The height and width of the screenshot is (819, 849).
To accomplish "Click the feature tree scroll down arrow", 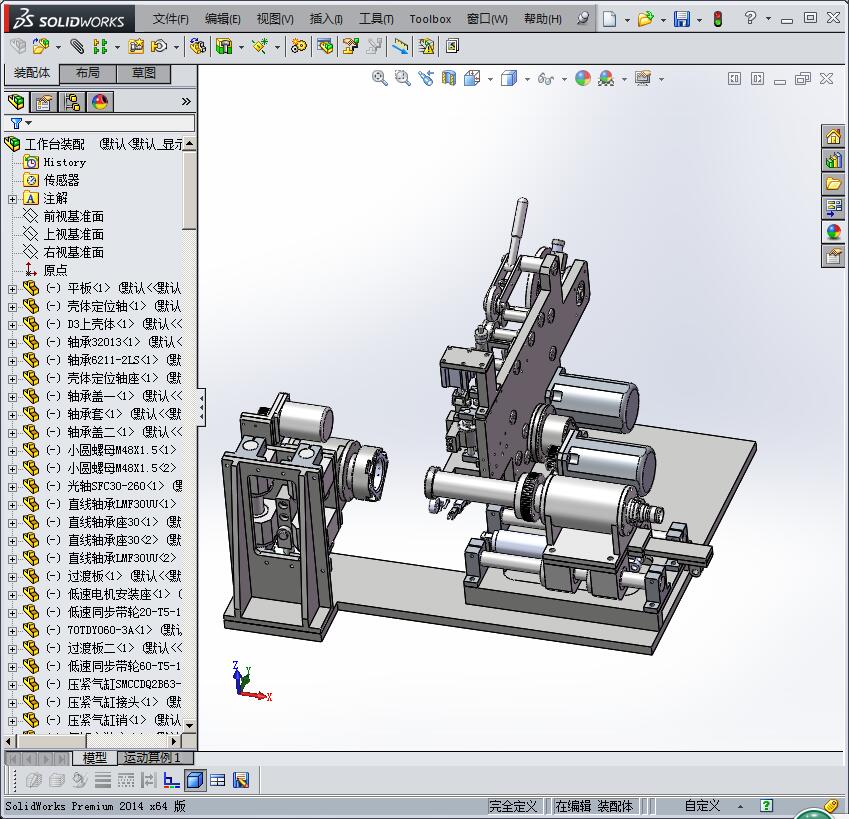I will coord(189,725).
